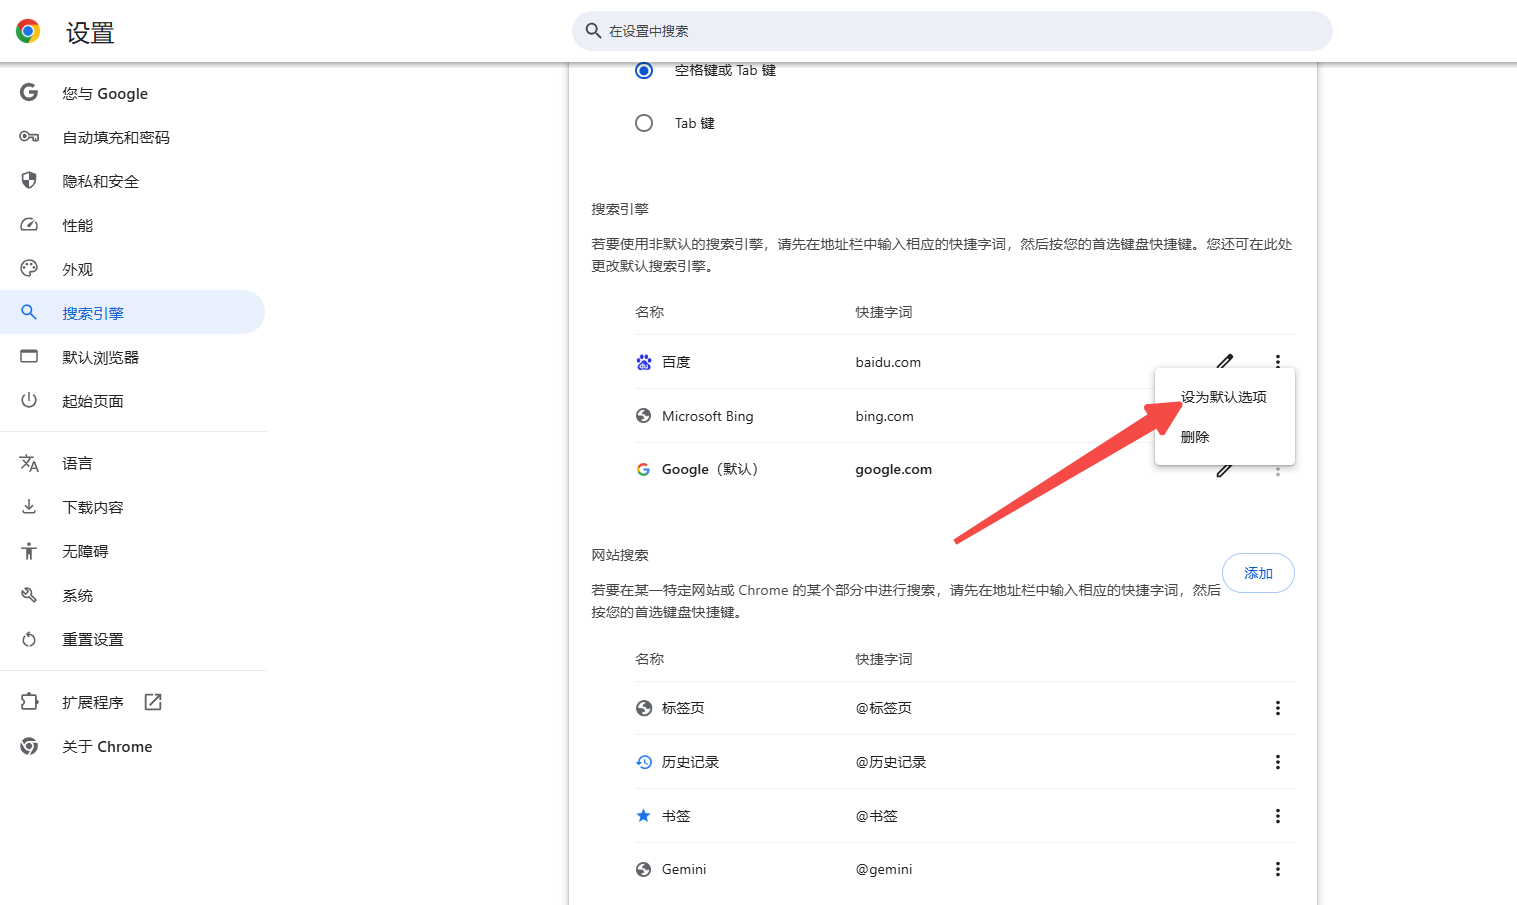This screenshot has height=905, width=1517.
Task: Open more actions menu for 百度 row
Action: tap(1277, 361)
